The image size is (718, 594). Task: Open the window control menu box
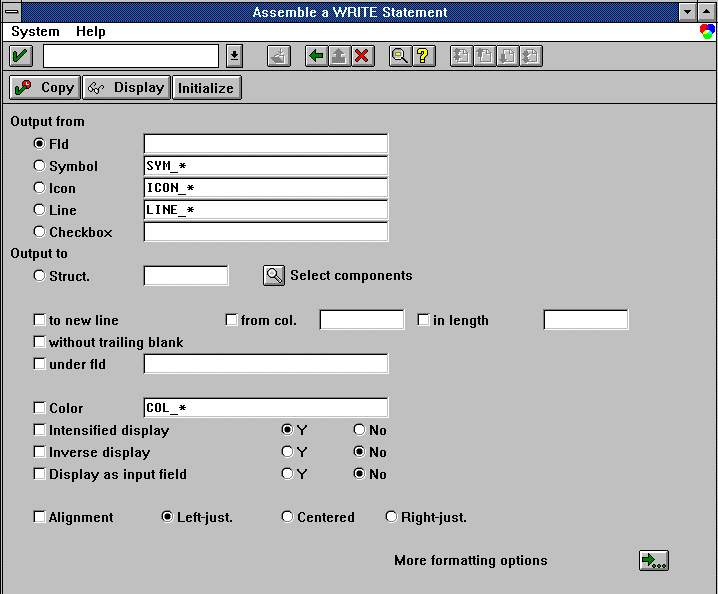pos(10,12)
